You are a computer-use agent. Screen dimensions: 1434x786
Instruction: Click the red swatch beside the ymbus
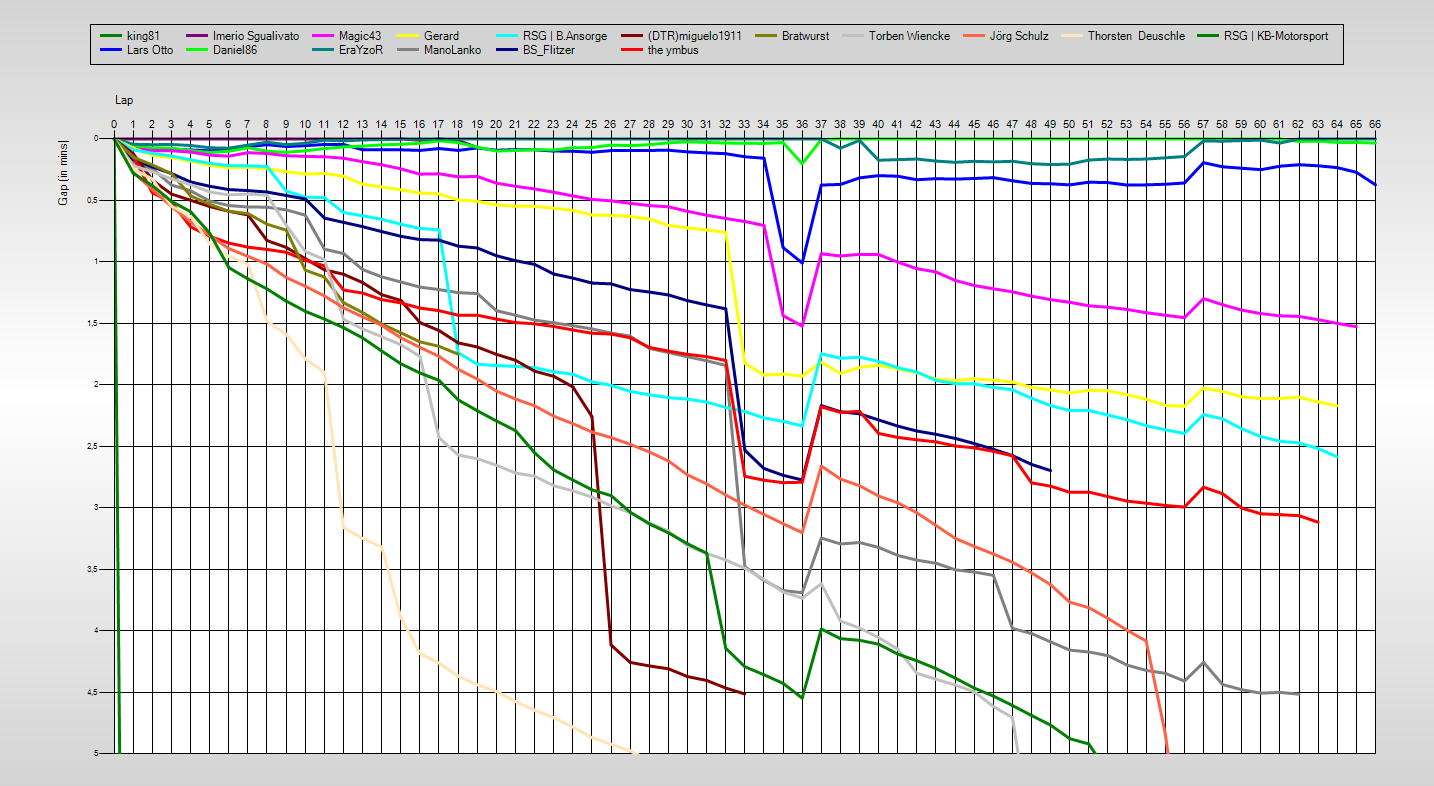(x=630, y=51)
